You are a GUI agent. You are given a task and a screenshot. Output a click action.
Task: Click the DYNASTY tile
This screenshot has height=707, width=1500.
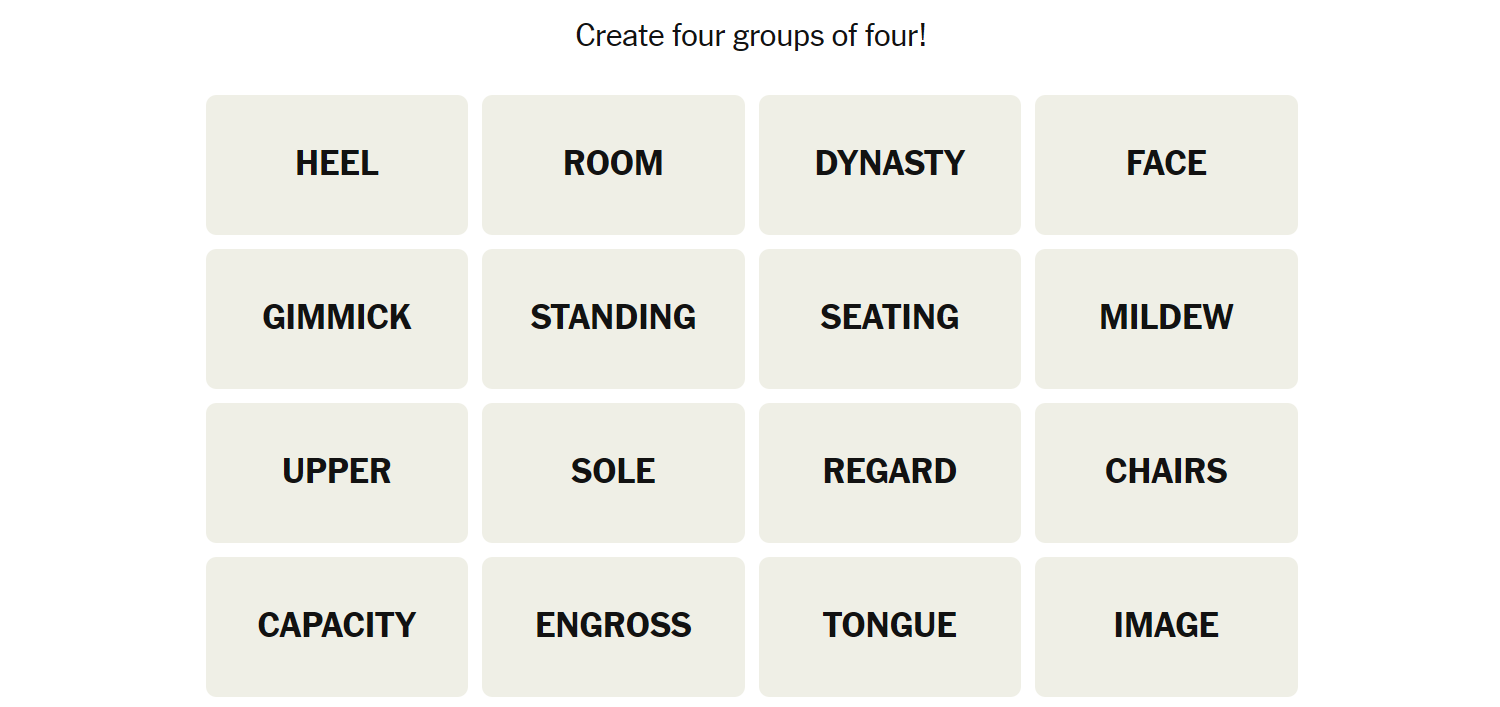[890, 165]
